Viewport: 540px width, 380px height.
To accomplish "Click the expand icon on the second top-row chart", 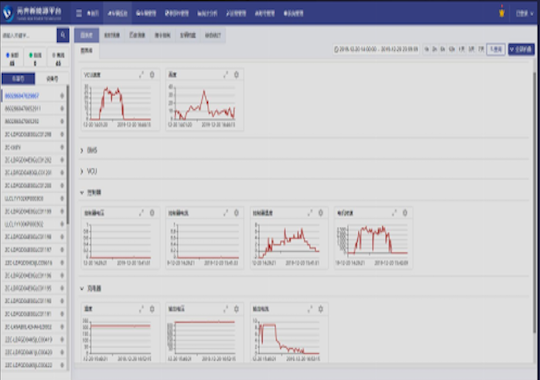I will click(226, 75).
